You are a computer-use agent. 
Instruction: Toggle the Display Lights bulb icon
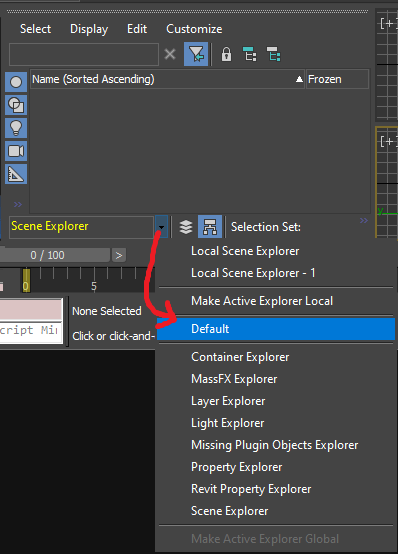[x=16, y=128]
